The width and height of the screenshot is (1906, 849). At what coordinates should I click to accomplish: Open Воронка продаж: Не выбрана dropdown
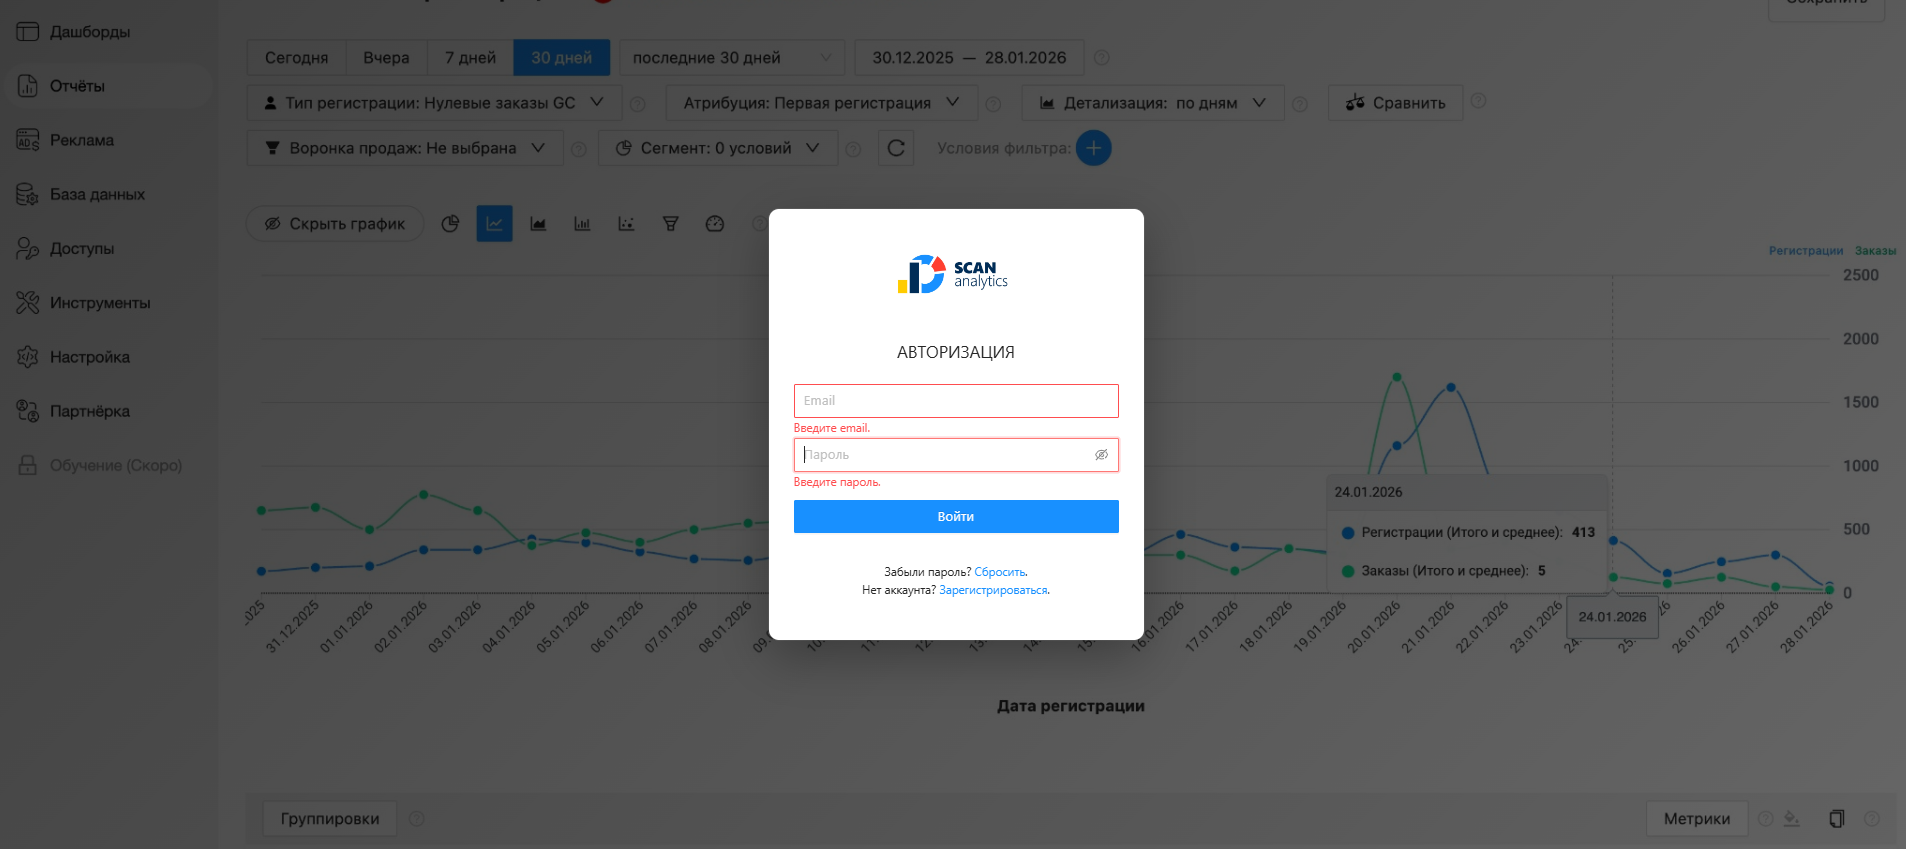405,148
